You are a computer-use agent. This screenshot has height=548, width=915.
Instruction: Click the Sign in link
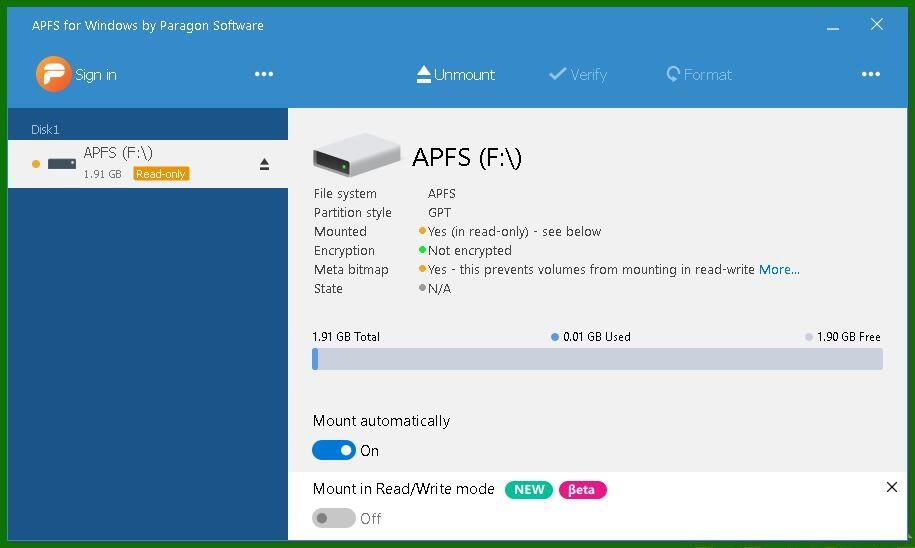pyautogui.click(x=95, y=75)
